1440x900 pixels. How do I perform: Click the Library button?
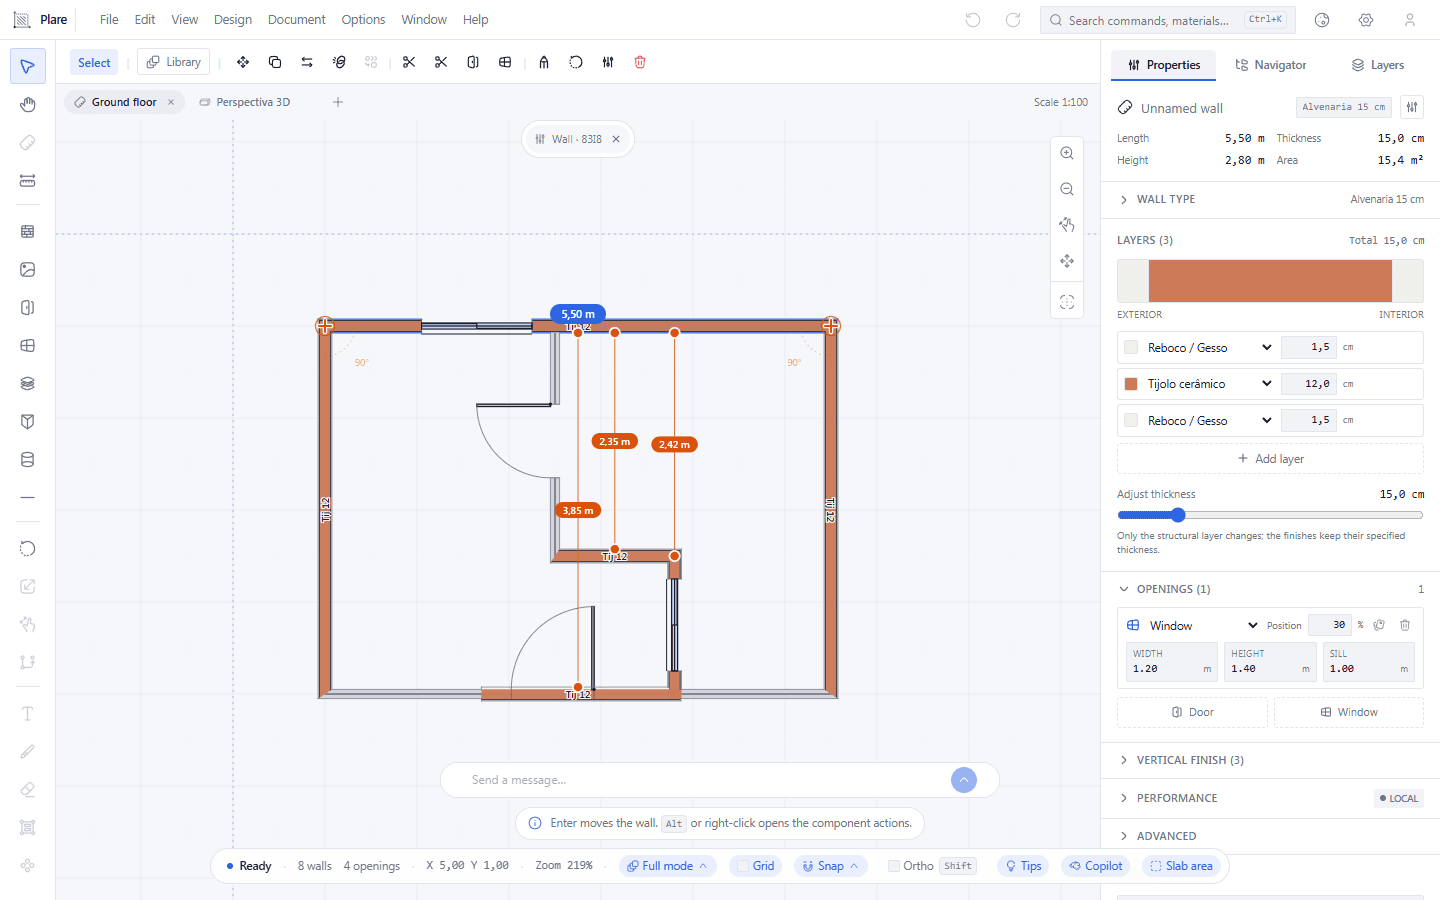pyautogui.click(x=174, y=62)
